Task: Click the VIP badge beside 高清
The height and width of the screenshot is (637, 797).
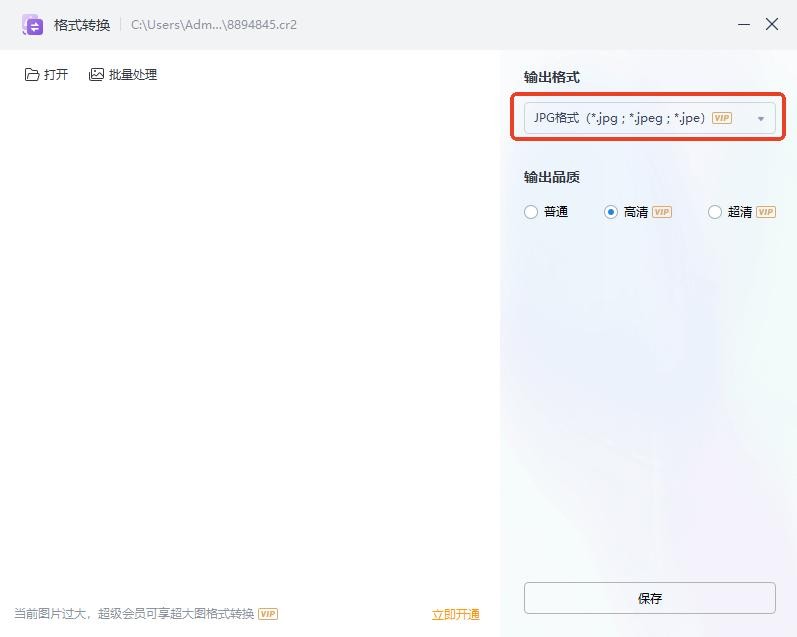Action: tap(661, 212)
